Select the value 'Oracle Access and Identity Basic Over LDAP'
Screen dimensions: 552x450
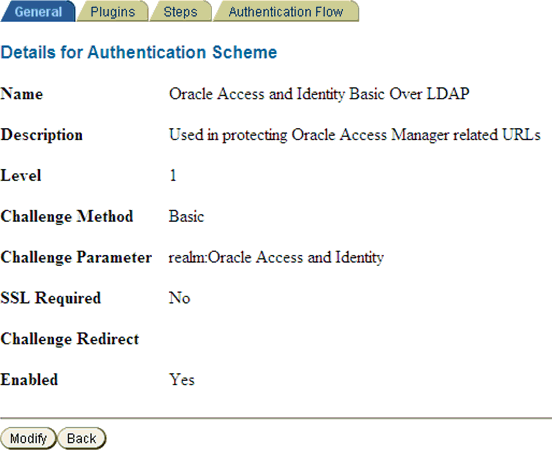319,94
